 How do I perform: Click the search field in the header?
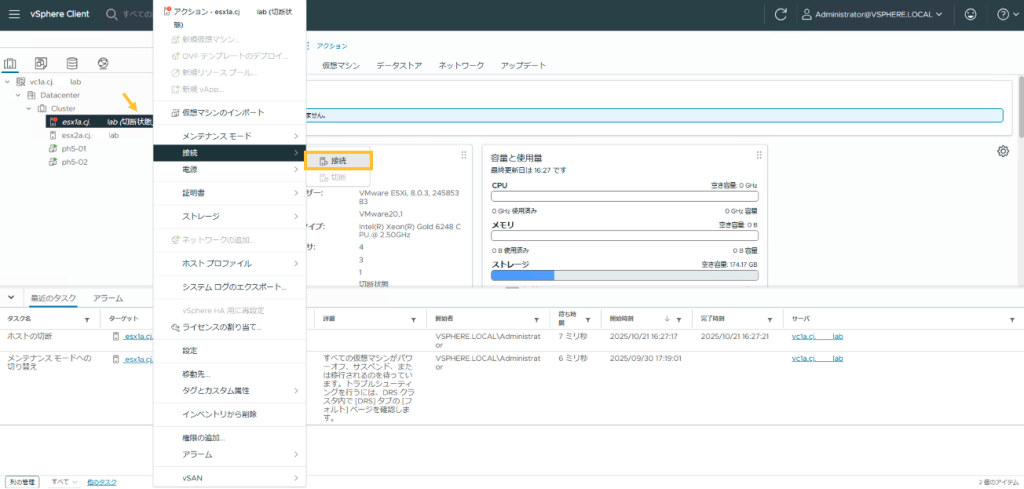tap(136, 15)
